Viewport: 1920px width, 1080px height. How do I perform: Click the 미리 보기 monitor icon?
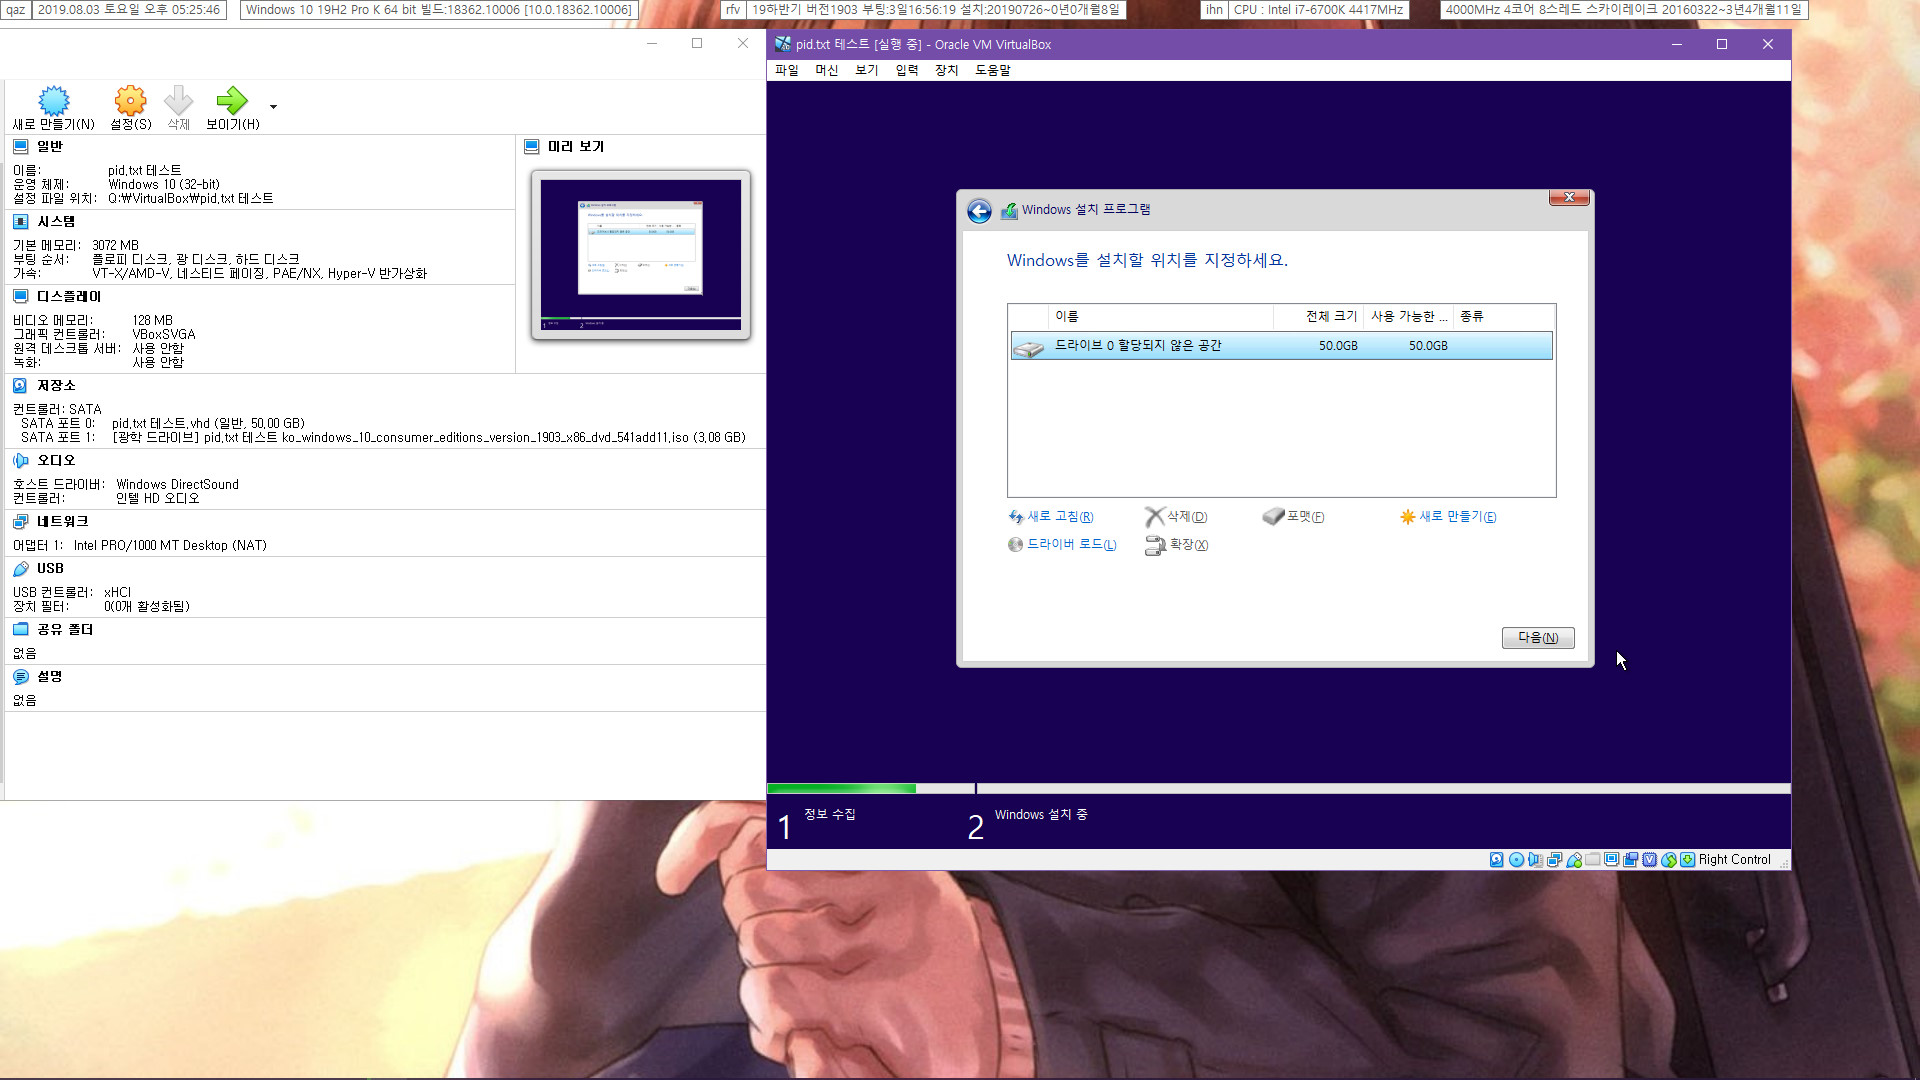click(532, 147)
